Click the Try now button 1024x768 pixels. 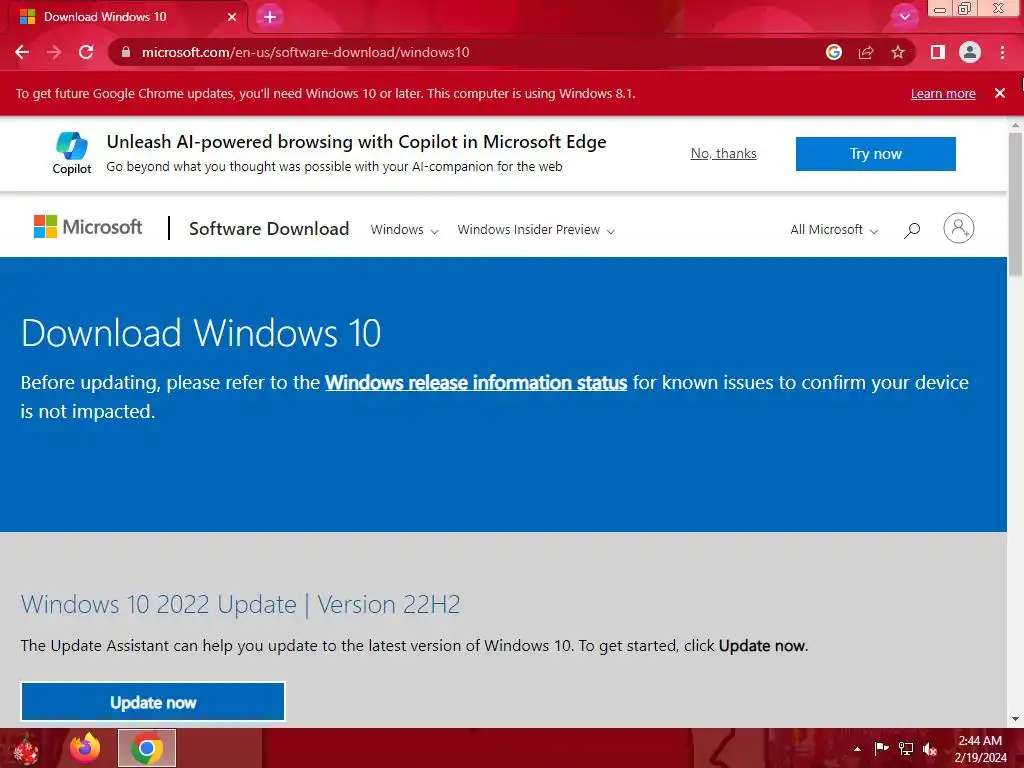pos(876,154)
